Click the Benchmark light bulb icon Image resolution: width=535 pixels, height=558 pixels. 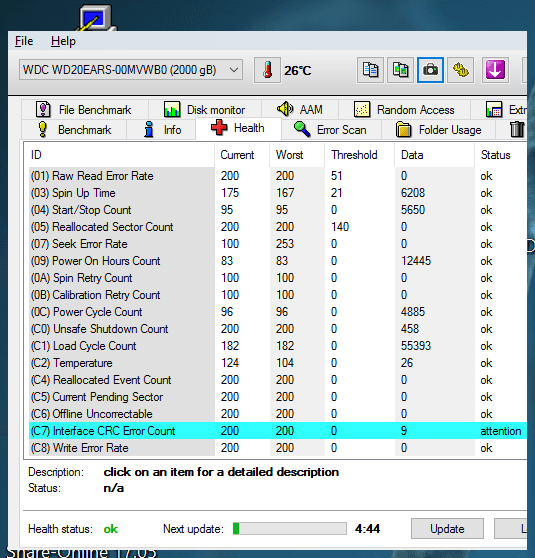pos(43,129)
